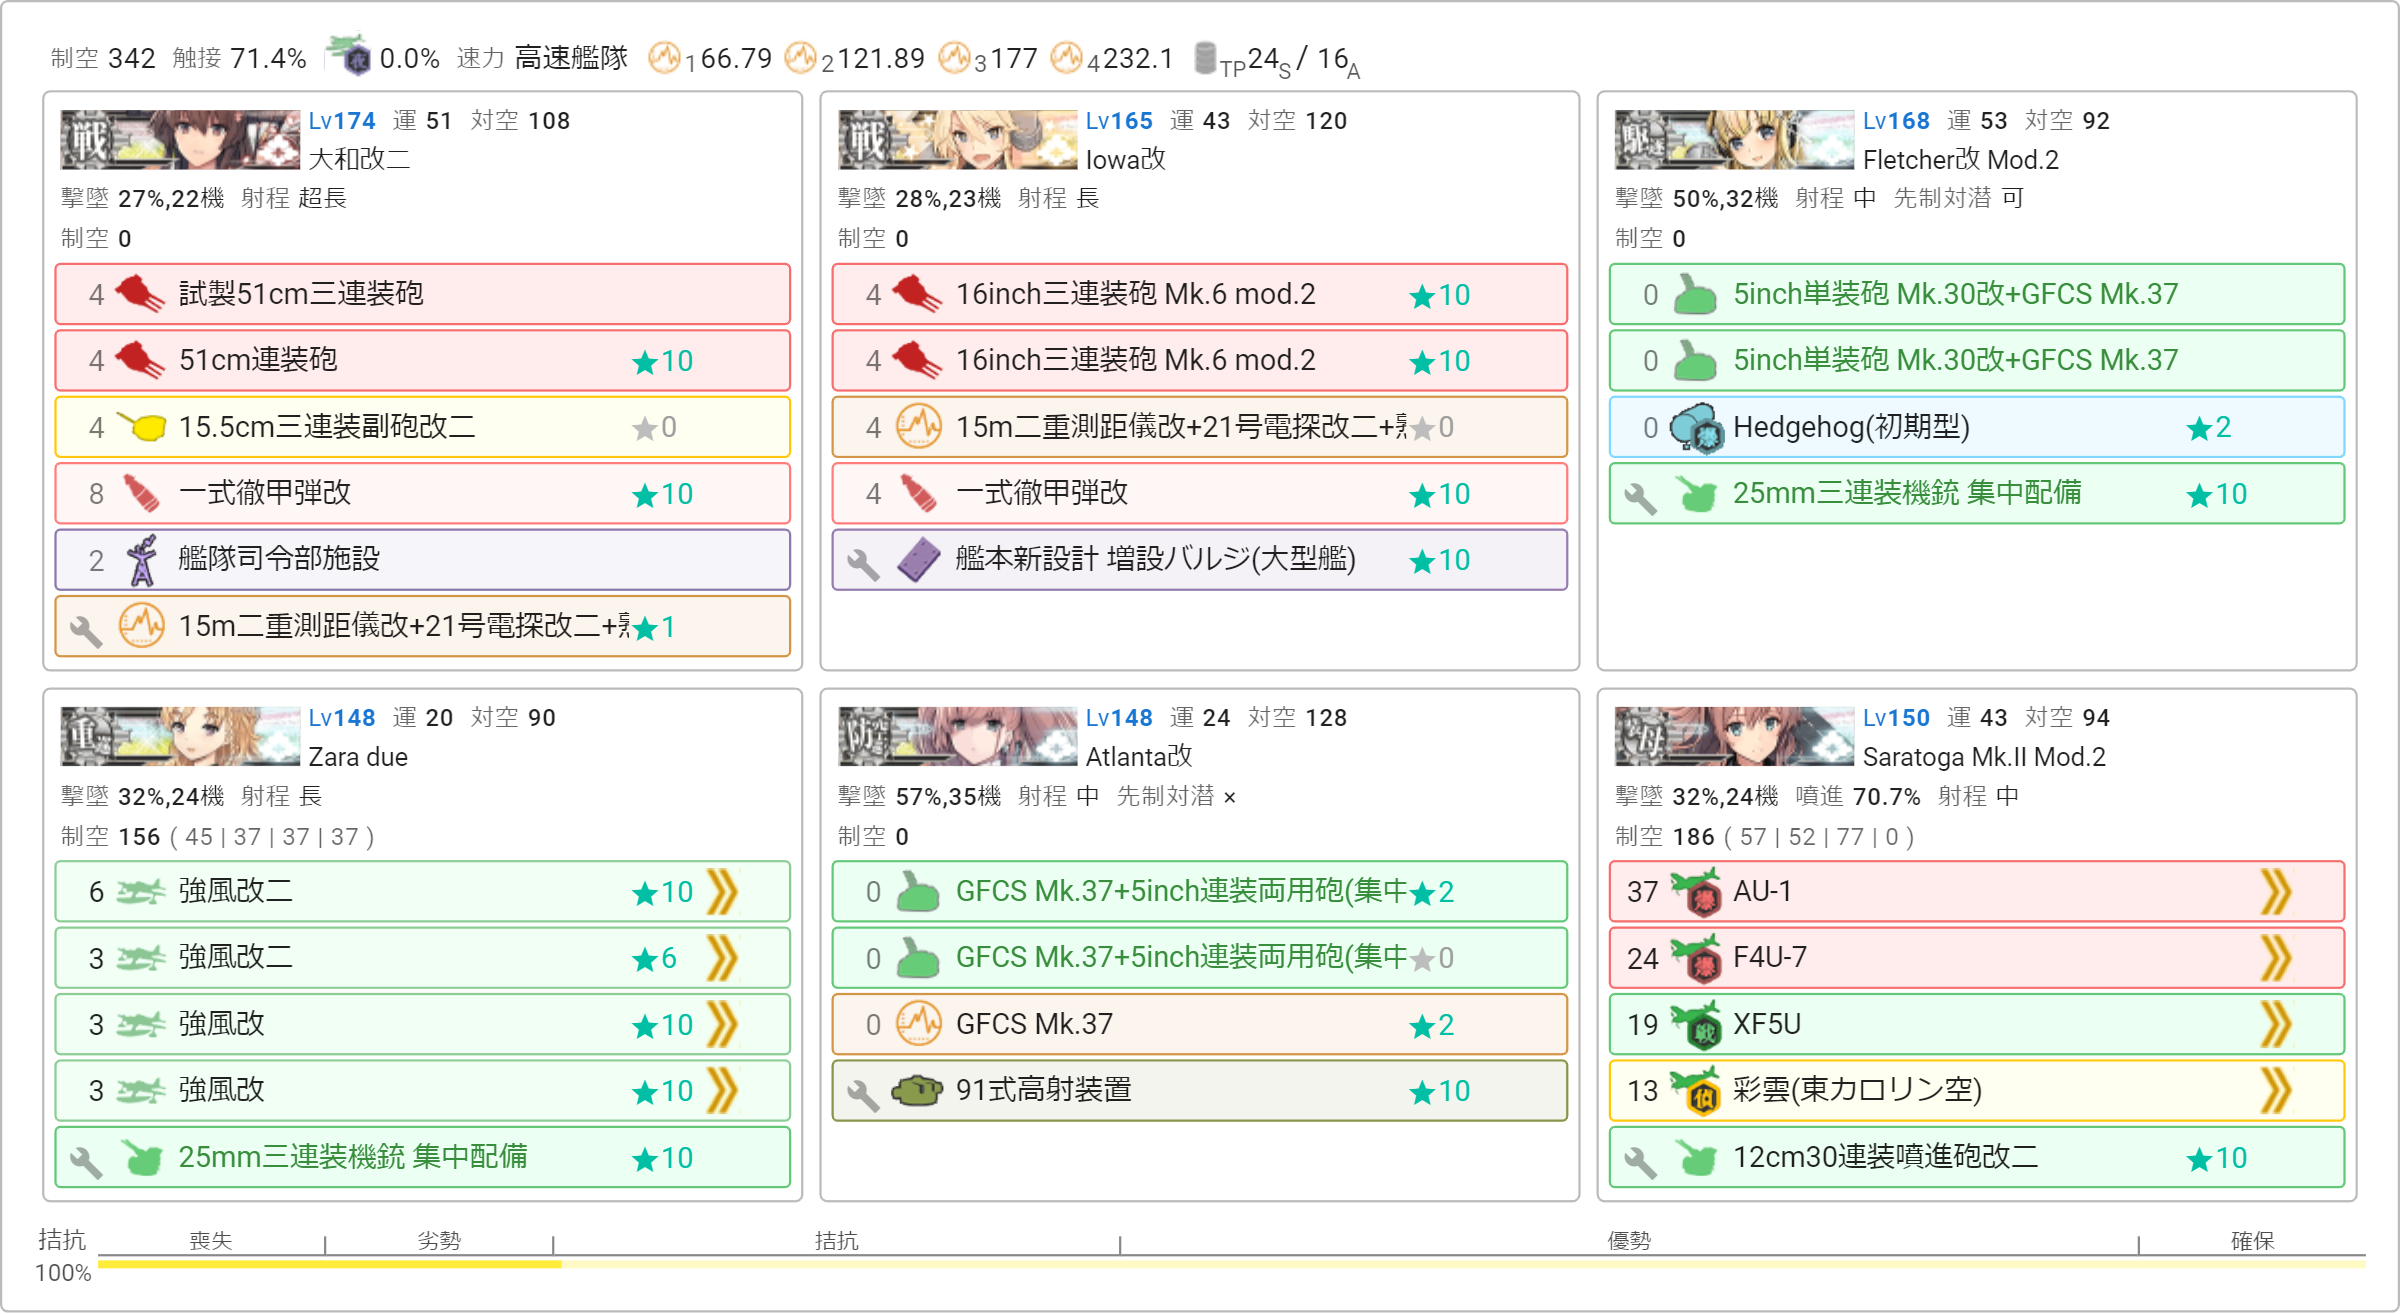Click the fourth LoS radar icon showing 232.1
This screenshot has height=1314, width=2400.
(1066, 57)
